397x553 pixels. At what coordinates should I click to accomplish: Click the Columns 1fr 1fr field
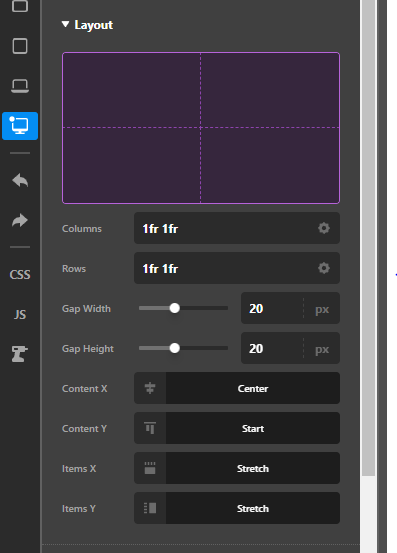(x=237, y=228)
